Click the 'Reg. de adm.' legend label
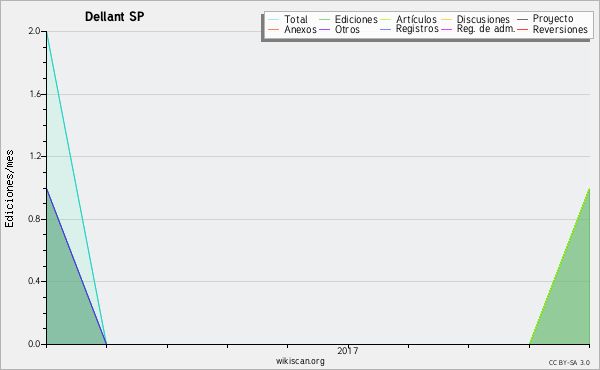This screenshot has width=600, height=370. point(486,29)
